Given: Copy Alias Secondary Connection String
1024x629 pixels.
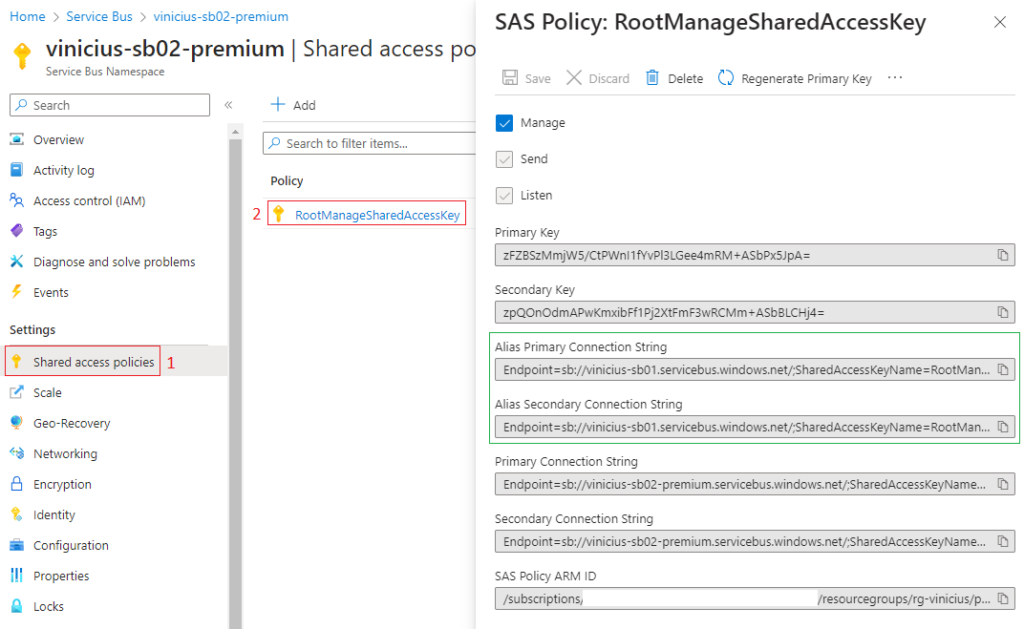Looking at the screenshot, I should 1002,427.
